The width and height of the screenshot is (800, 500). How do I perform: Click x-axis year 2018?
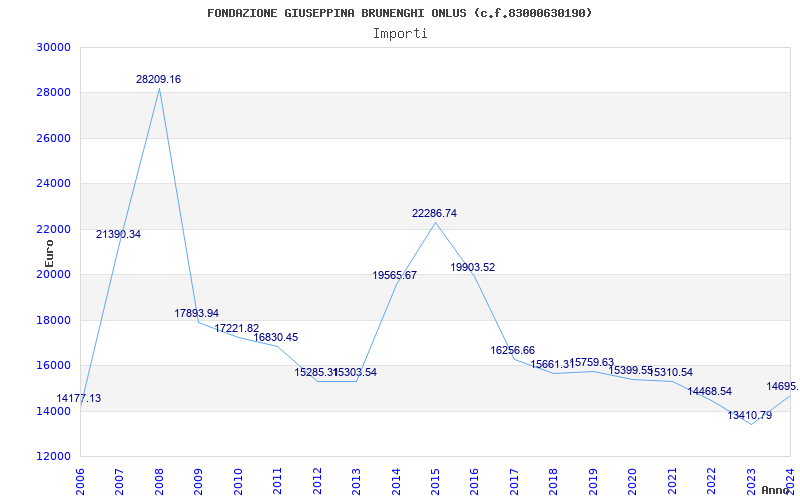(x=554, y=482)
